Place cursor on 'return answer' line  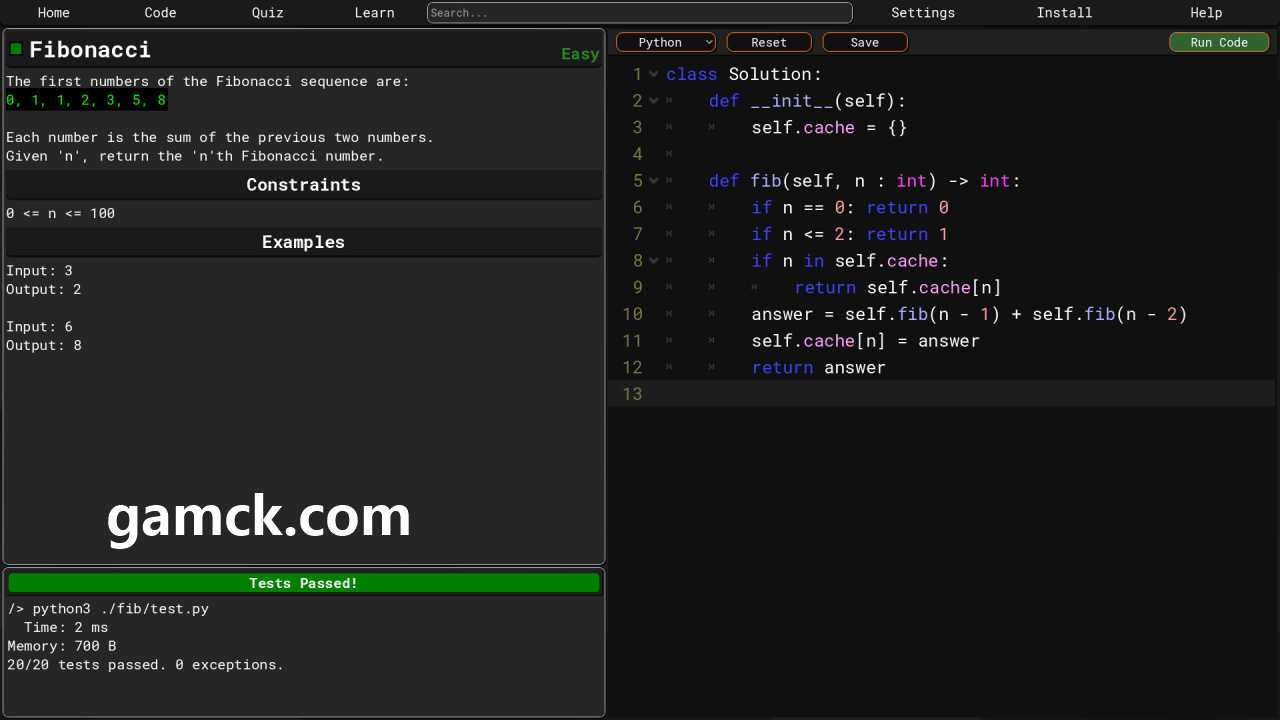[819, 367]
